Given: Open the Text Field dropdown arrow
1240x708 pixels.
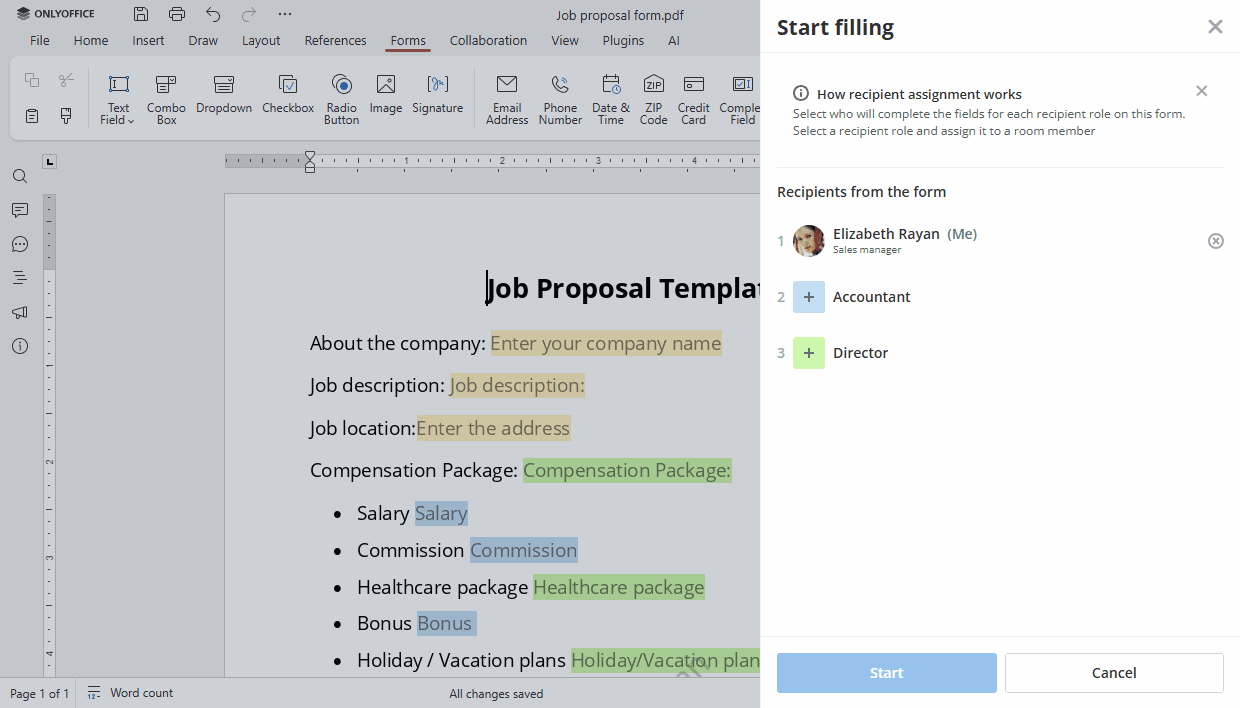Looking at the screenshot, I should click(x=131, y=121).
